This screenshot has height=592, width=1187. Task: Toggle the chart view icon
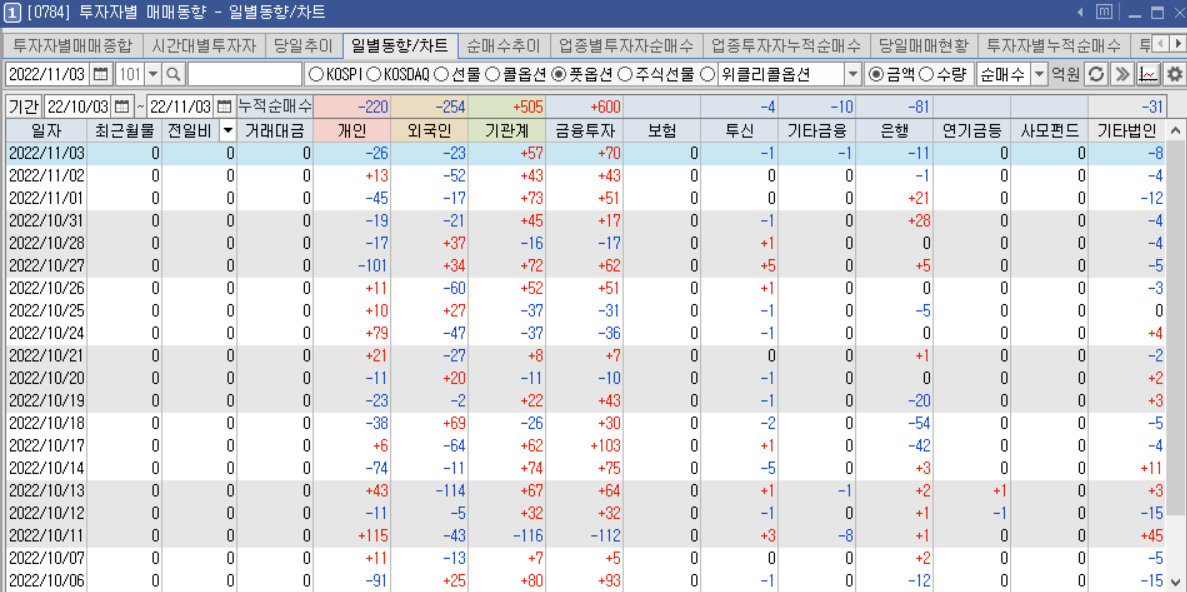[1148, 74]
